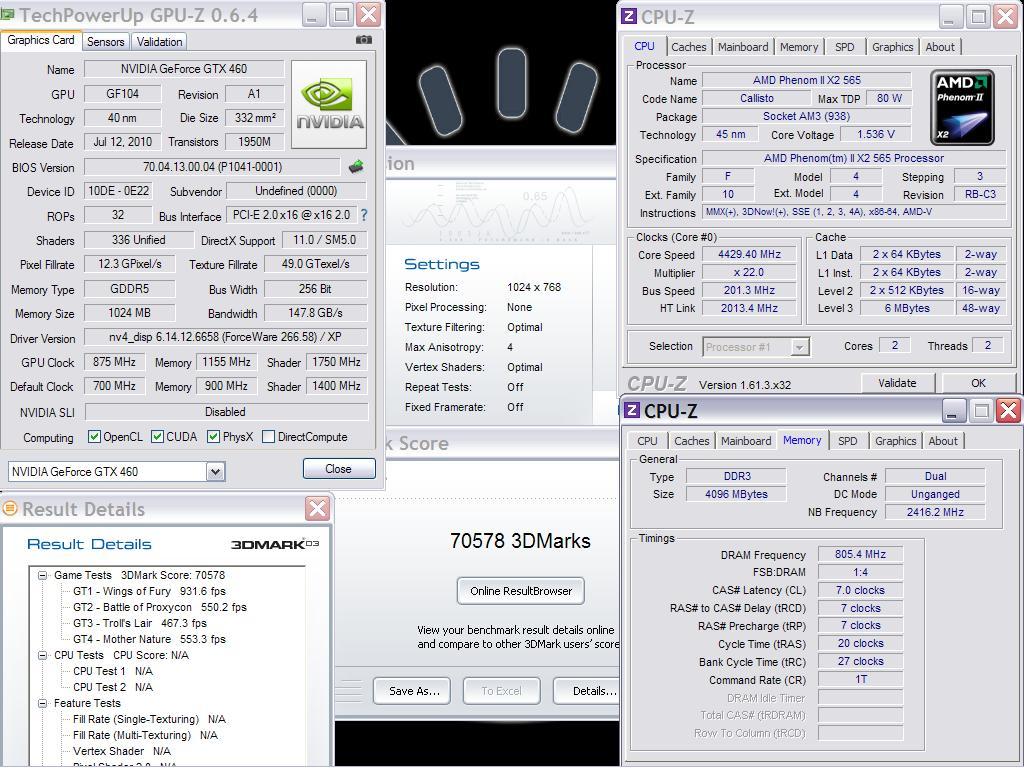
Task: Select GT4 - Mother Nature result row
Action: click(x=149, y=639)
